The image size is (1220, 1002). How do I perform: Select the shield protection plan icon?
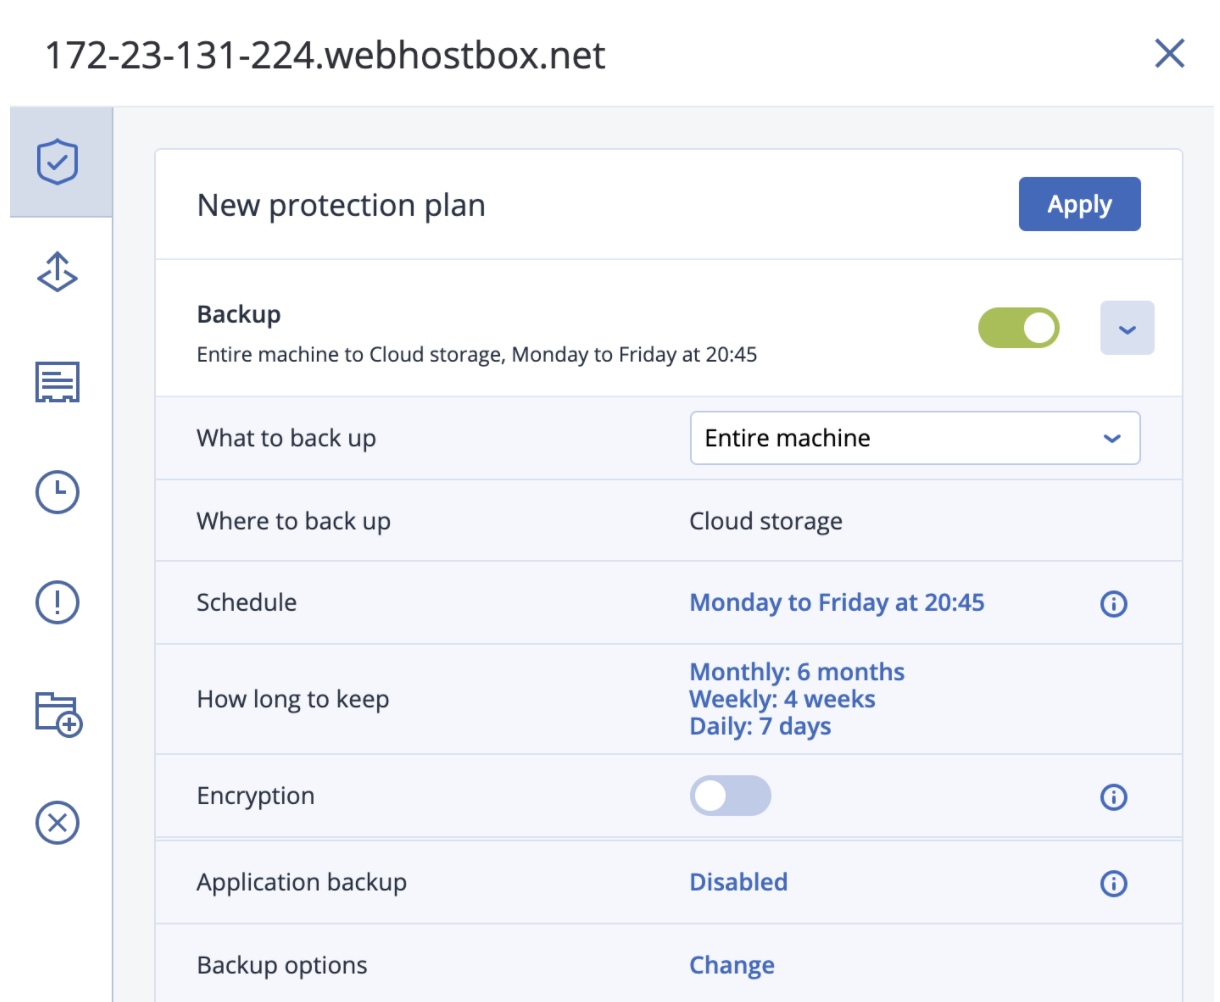57,162
